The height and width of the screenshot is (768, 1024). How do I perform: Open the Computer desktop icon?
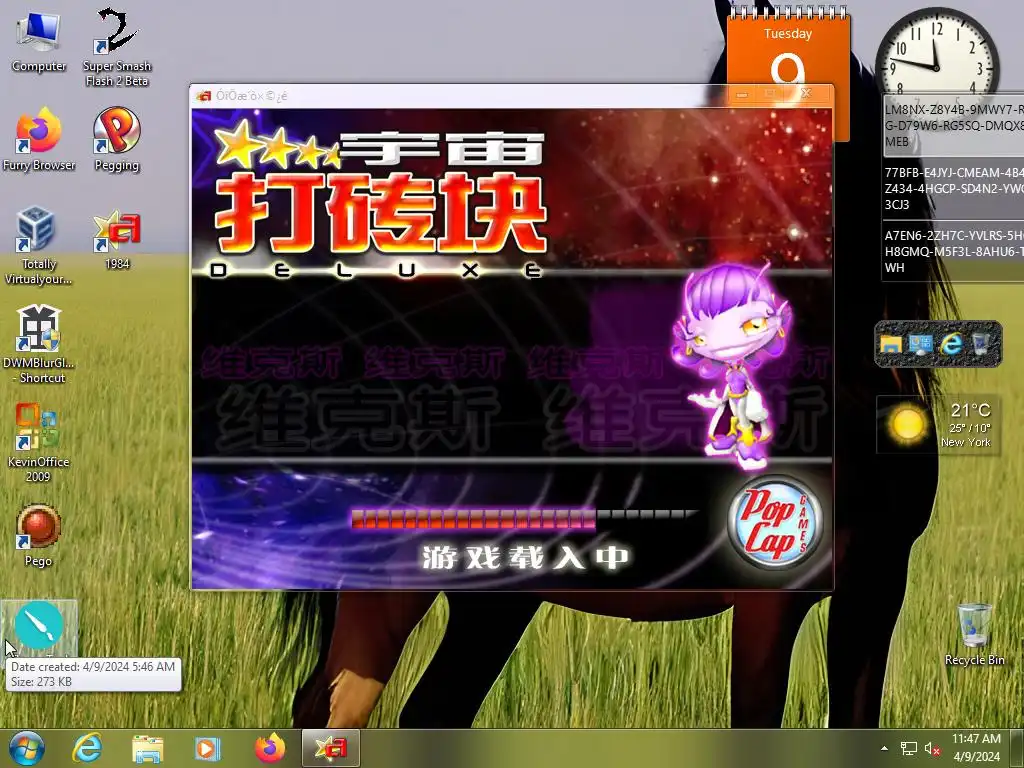tap(39, 42)
